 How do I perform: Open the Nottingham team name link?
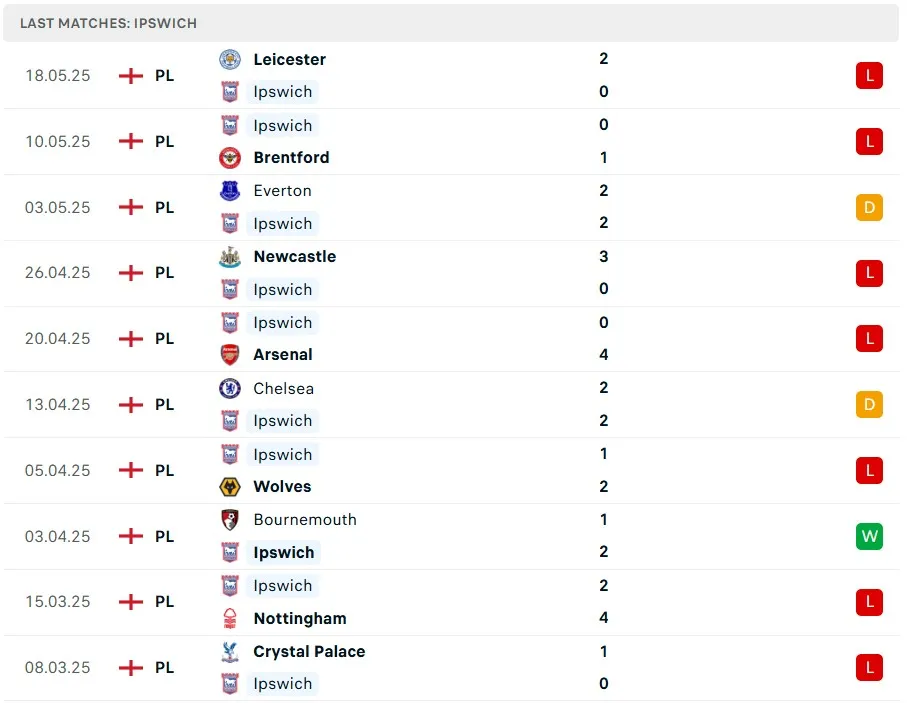pos(299,619)
